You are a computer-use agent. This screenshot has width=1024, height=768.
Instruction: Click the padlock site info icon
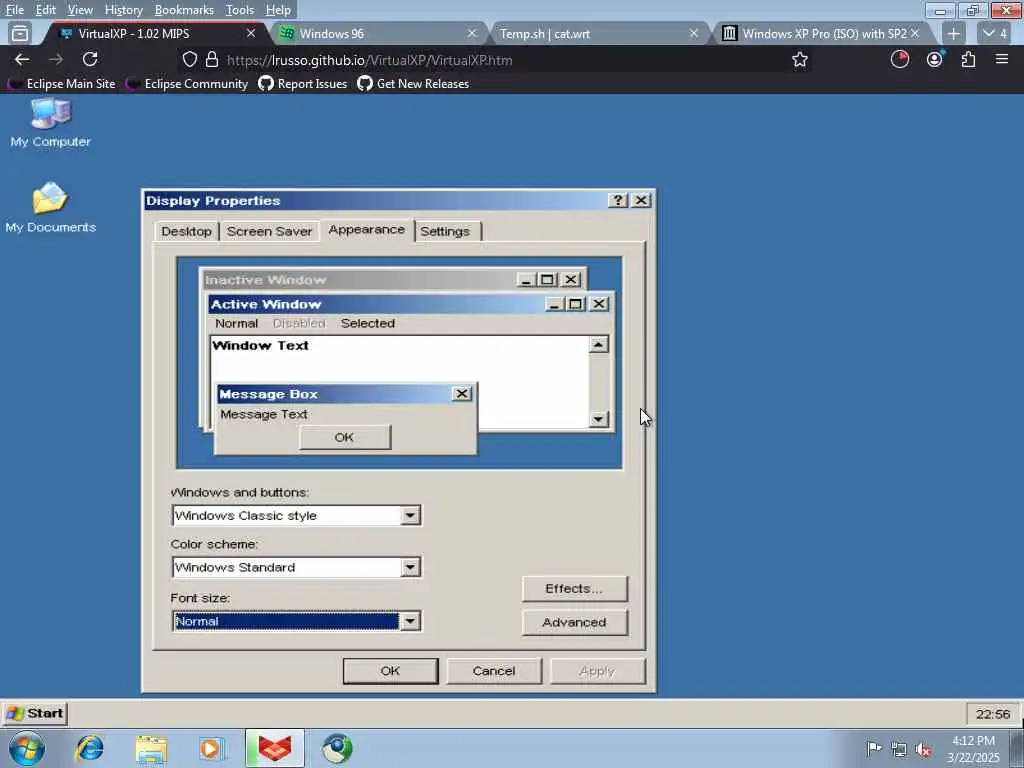[212, 59]
